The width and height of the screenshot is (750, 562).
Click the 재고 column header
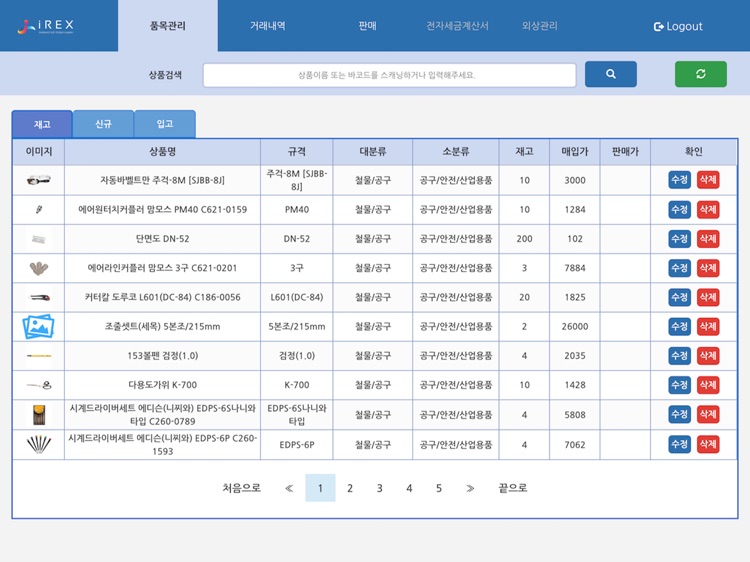click(x=524, y=152)
